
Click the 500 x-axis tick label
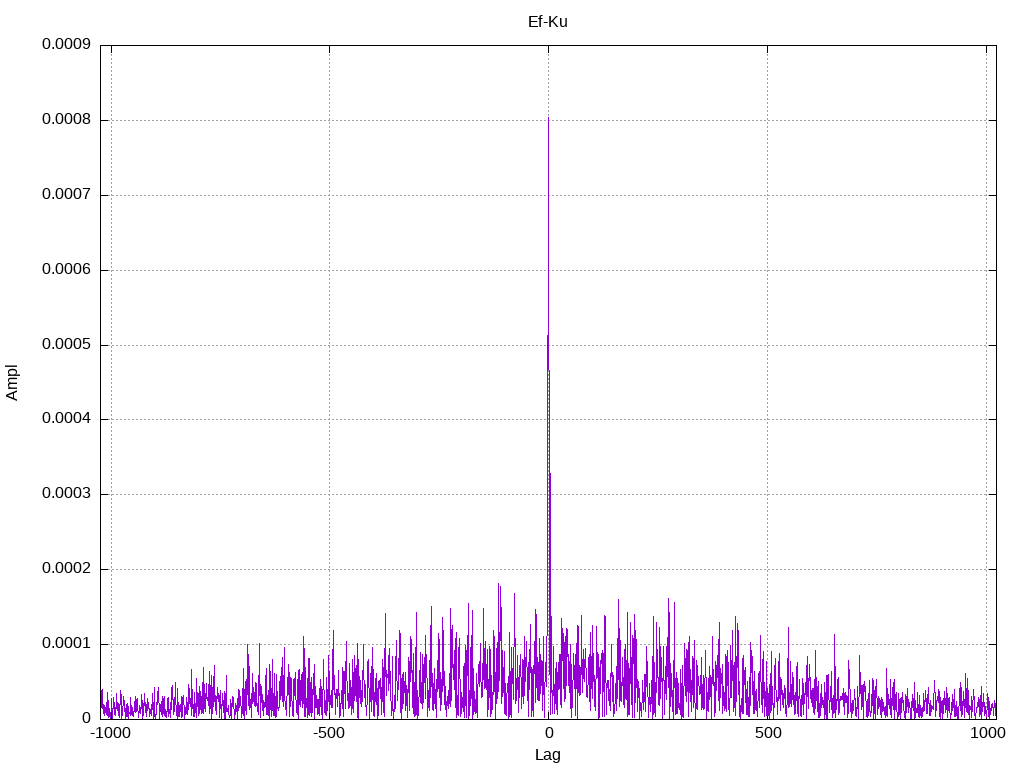point(768,733)
